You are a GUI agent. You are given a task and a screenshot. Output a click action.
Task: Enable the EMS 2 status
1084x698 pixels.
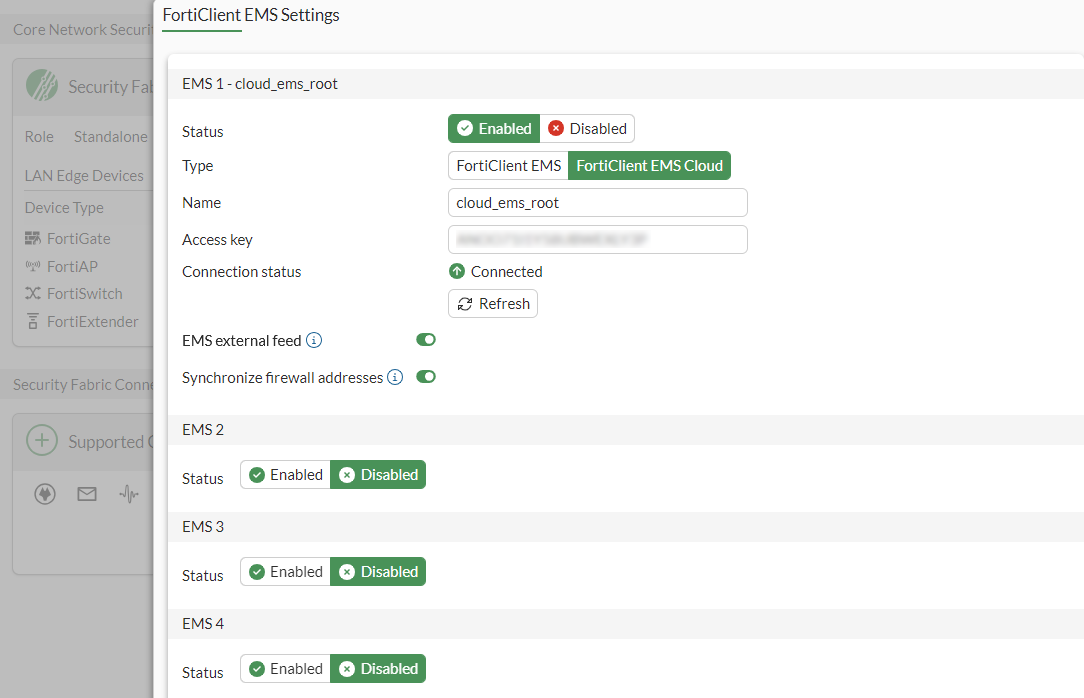pos(286,475)
